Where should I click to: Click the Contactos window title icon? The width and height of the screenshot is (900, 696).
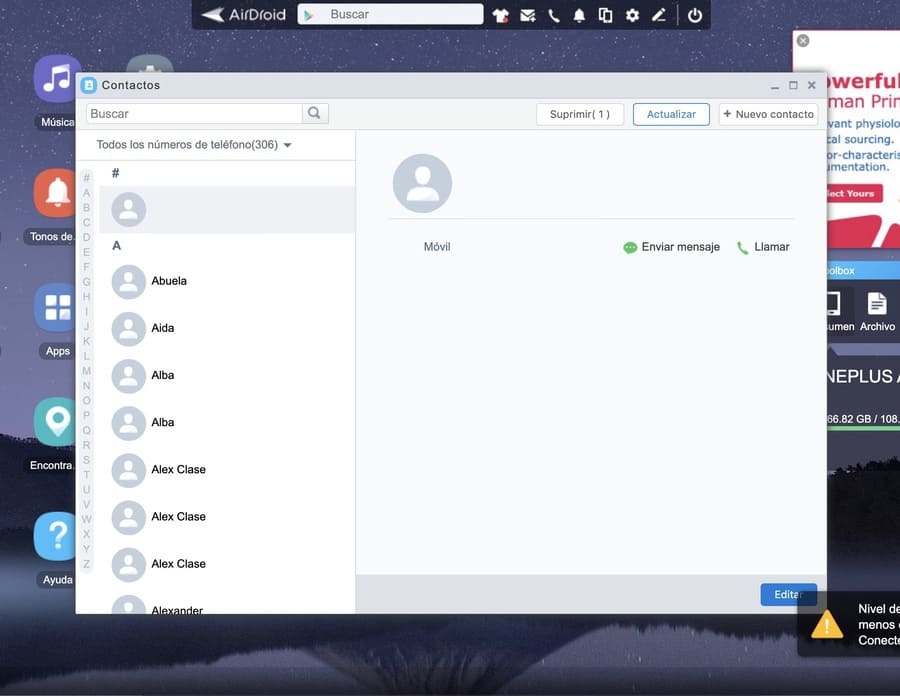[x=88, y=85]
